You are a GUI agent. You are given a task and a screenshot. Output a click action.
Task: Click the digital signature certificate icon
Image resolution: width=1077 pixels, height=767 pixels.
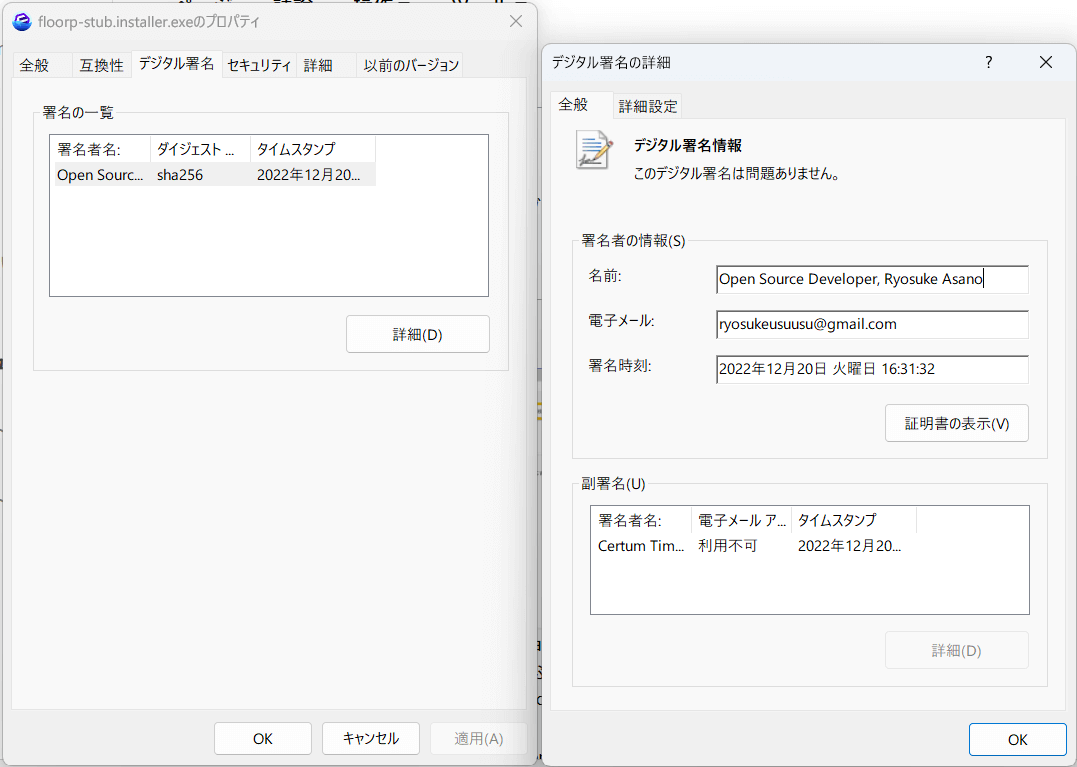(x=593, y=150)
